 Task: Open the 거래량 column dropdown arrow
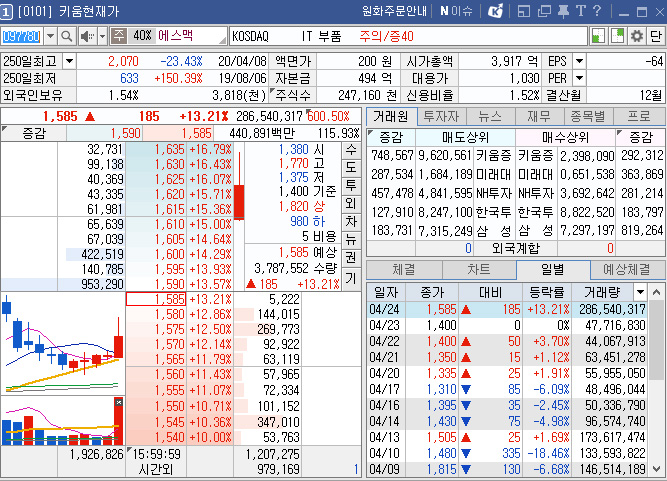640,292
